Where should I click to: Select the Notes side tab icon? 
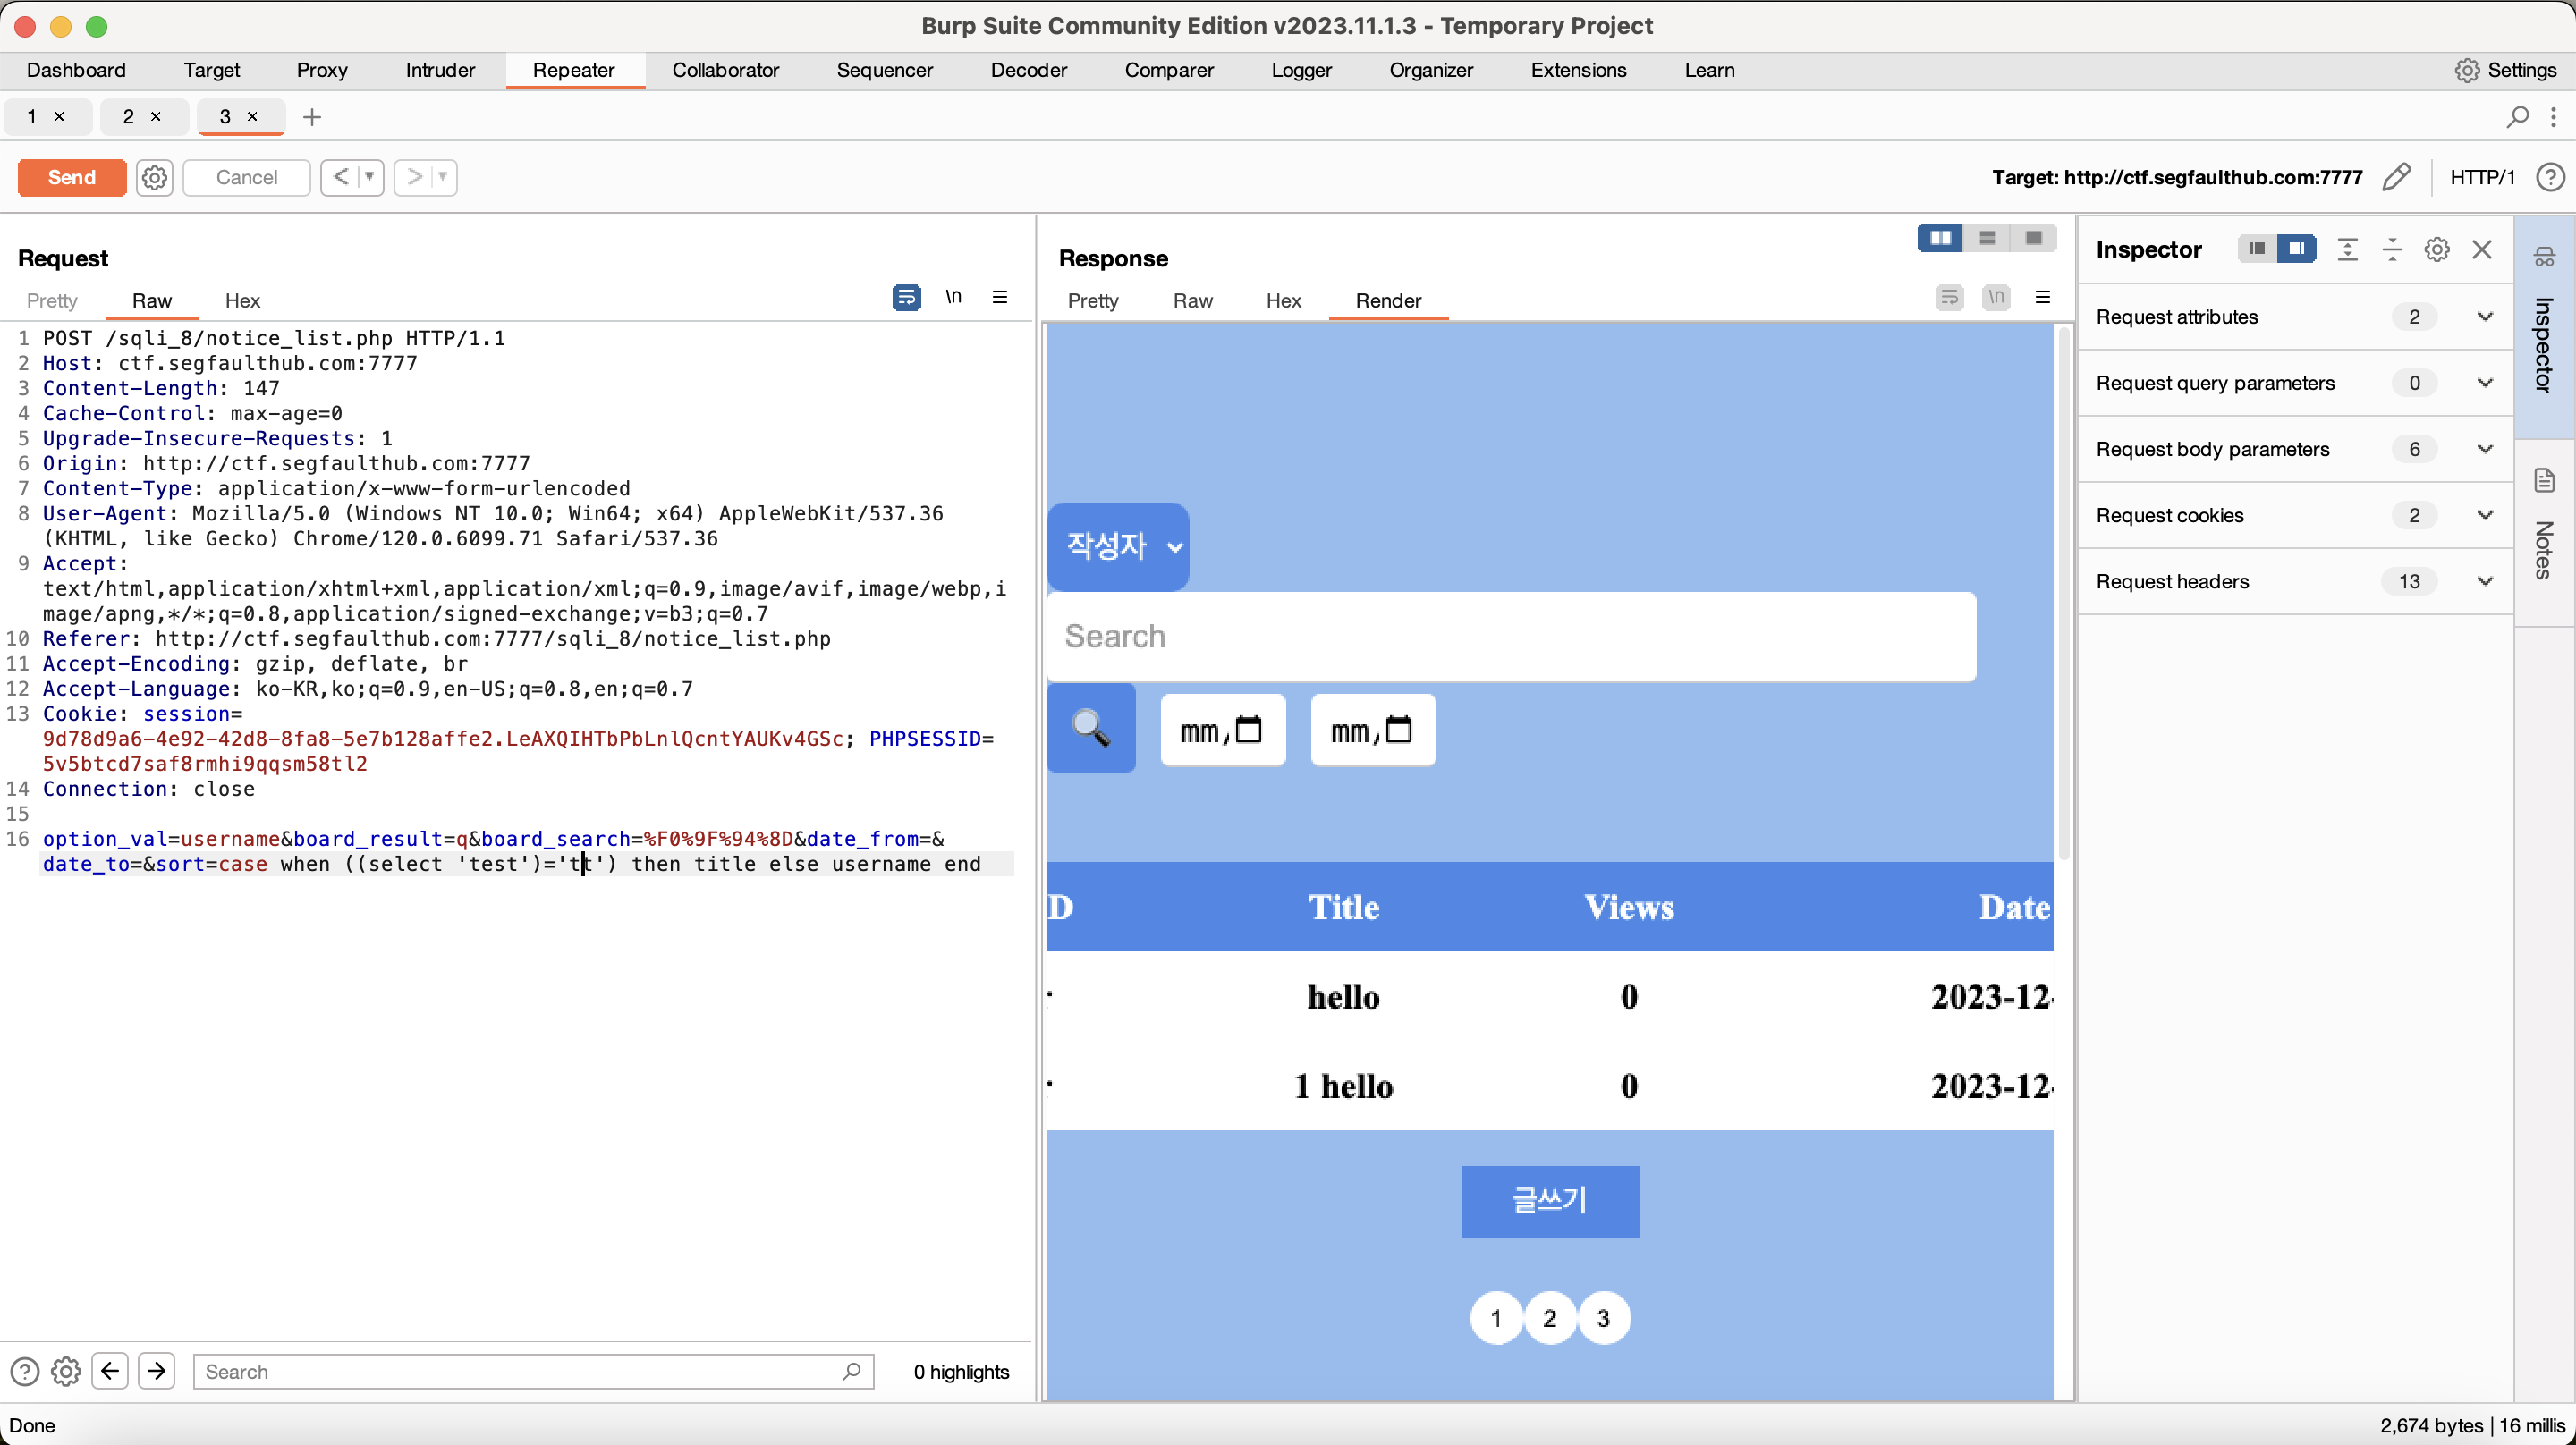tap(2544, 480)
